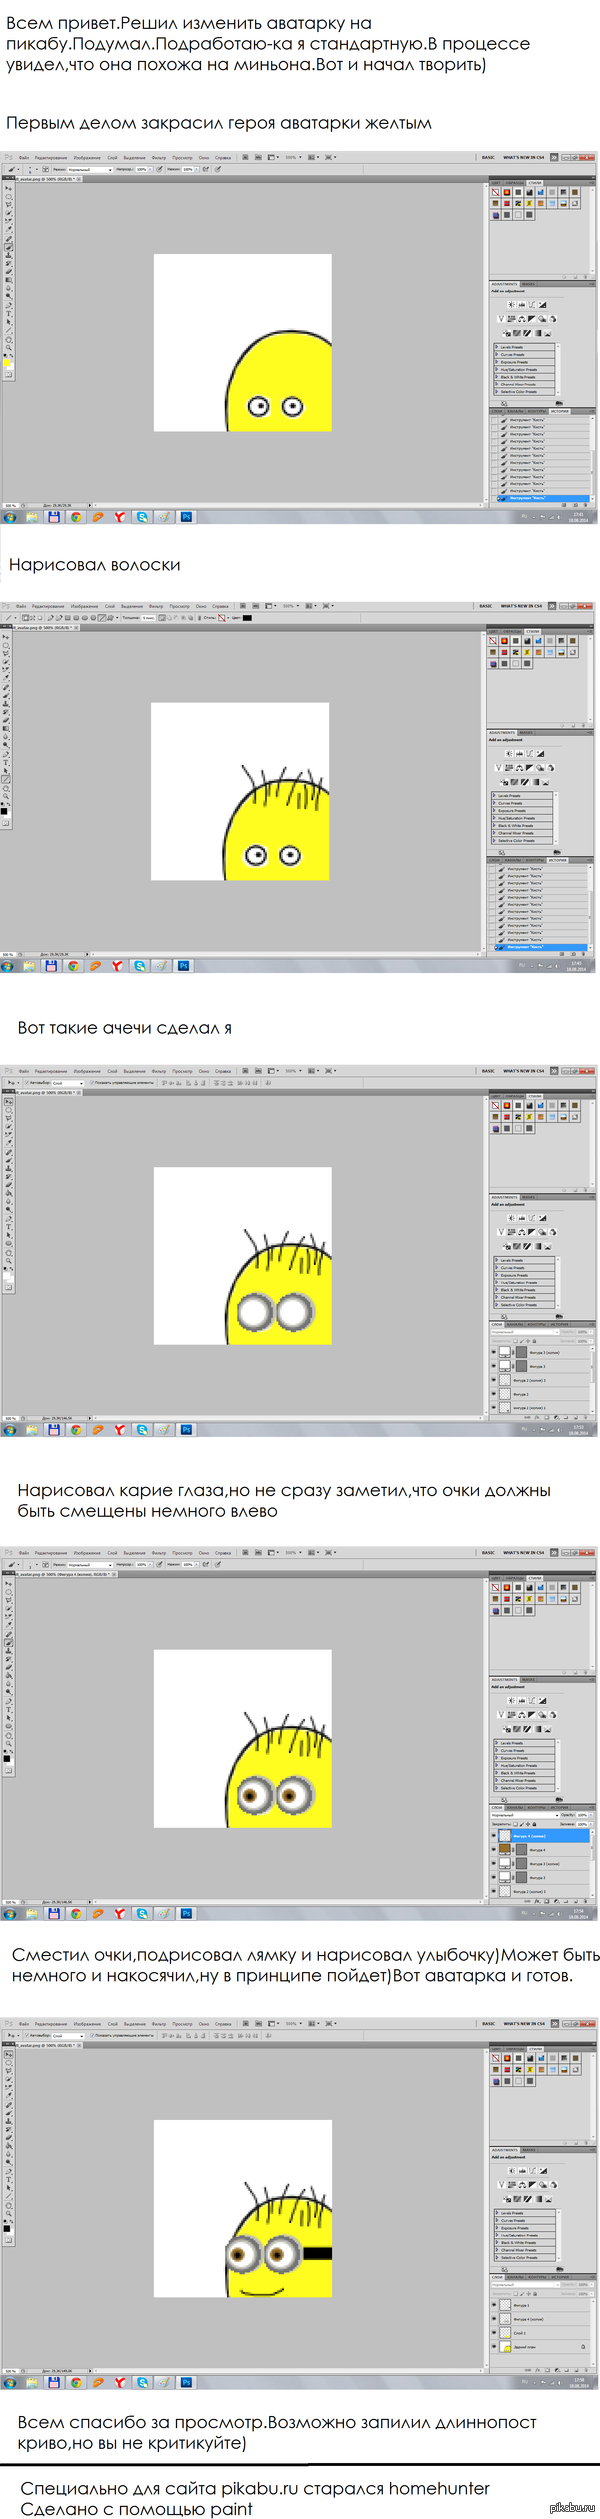Viewport: 600px width, 2519px height.
Task: Click 'WHAT'S NEW IN CS4' in the first screenshot
Action: pyautogui.click(x=523, y=157)
